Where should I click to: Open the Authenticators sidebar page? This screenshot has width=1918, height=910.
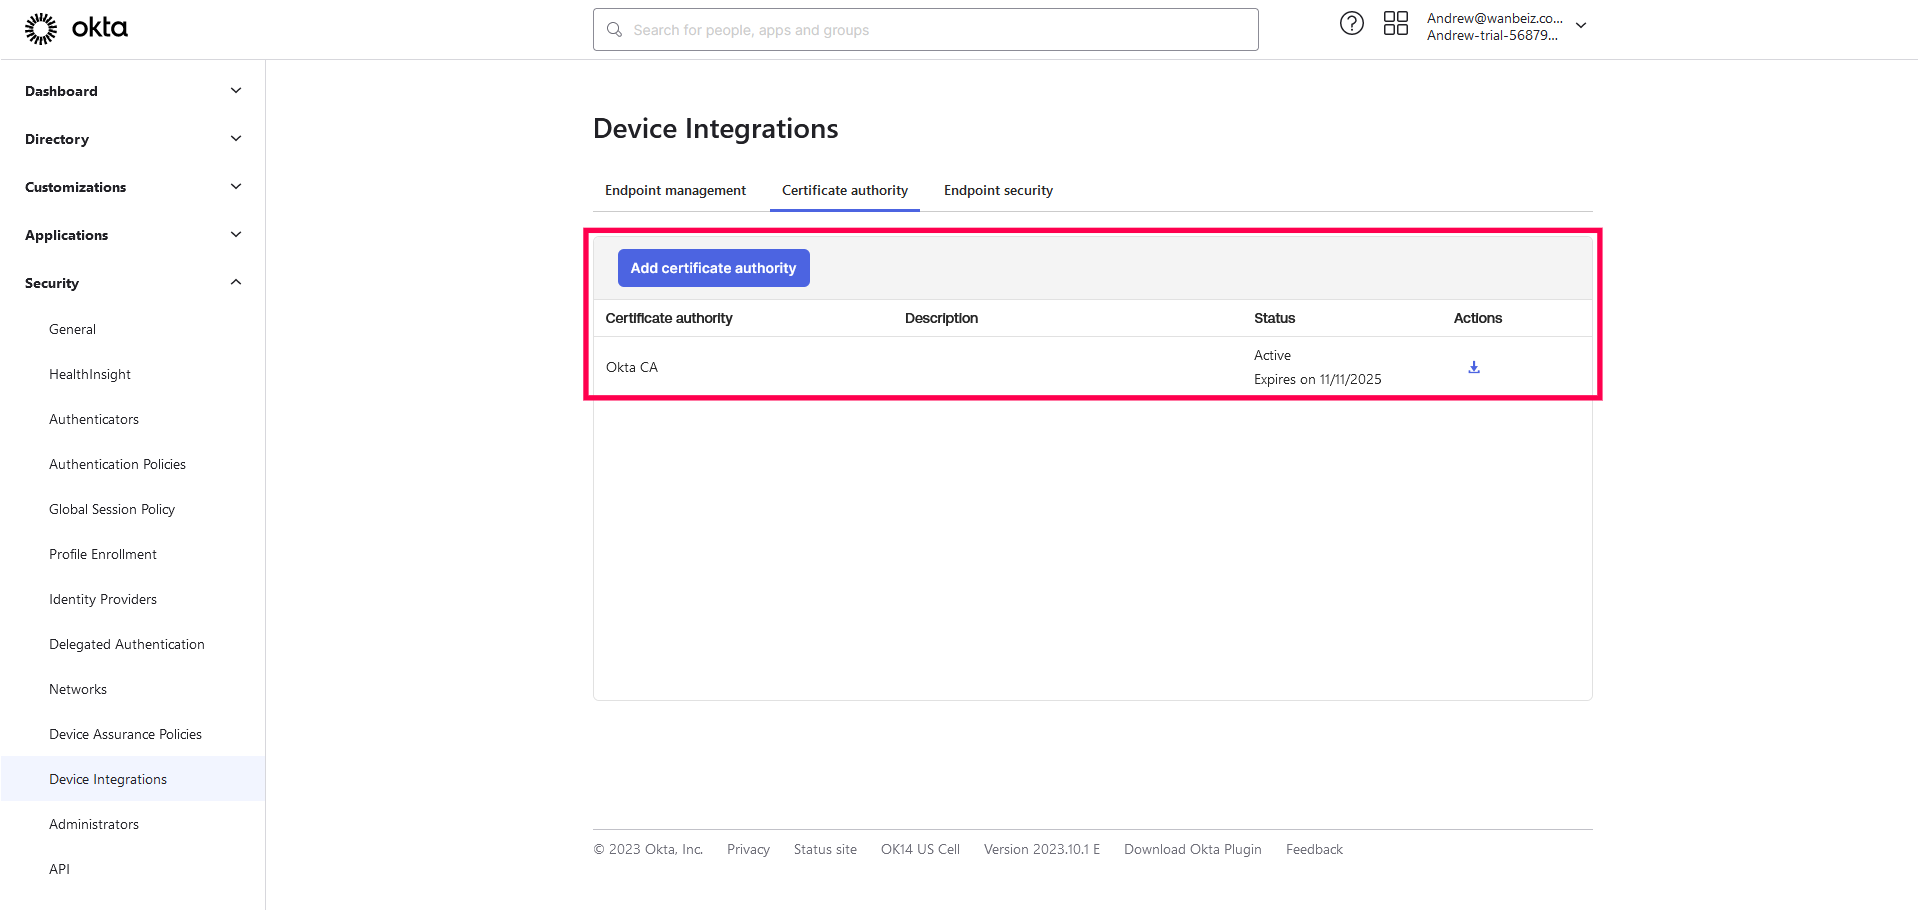click(94, 420)
